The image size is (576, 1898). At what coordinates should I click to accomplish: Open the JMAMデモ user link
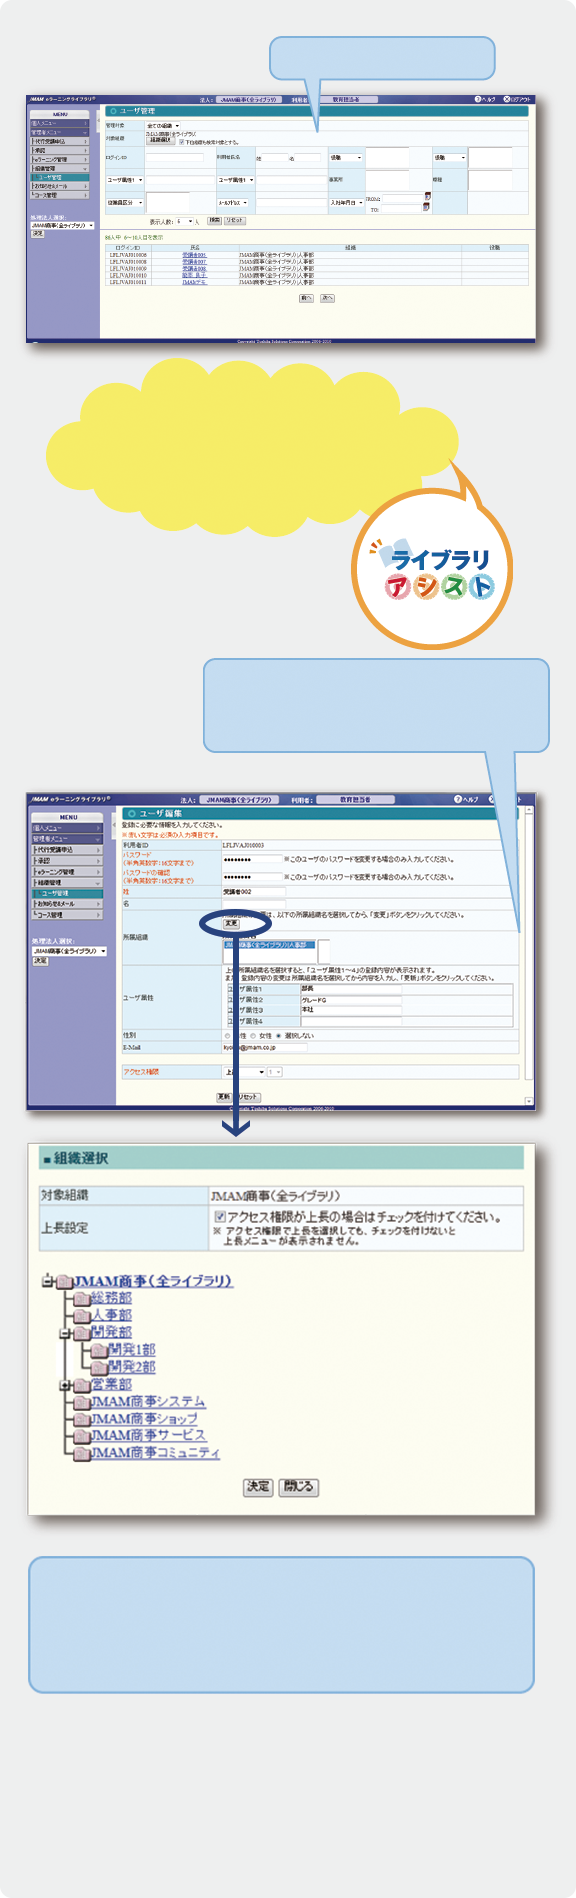point(194,282)
